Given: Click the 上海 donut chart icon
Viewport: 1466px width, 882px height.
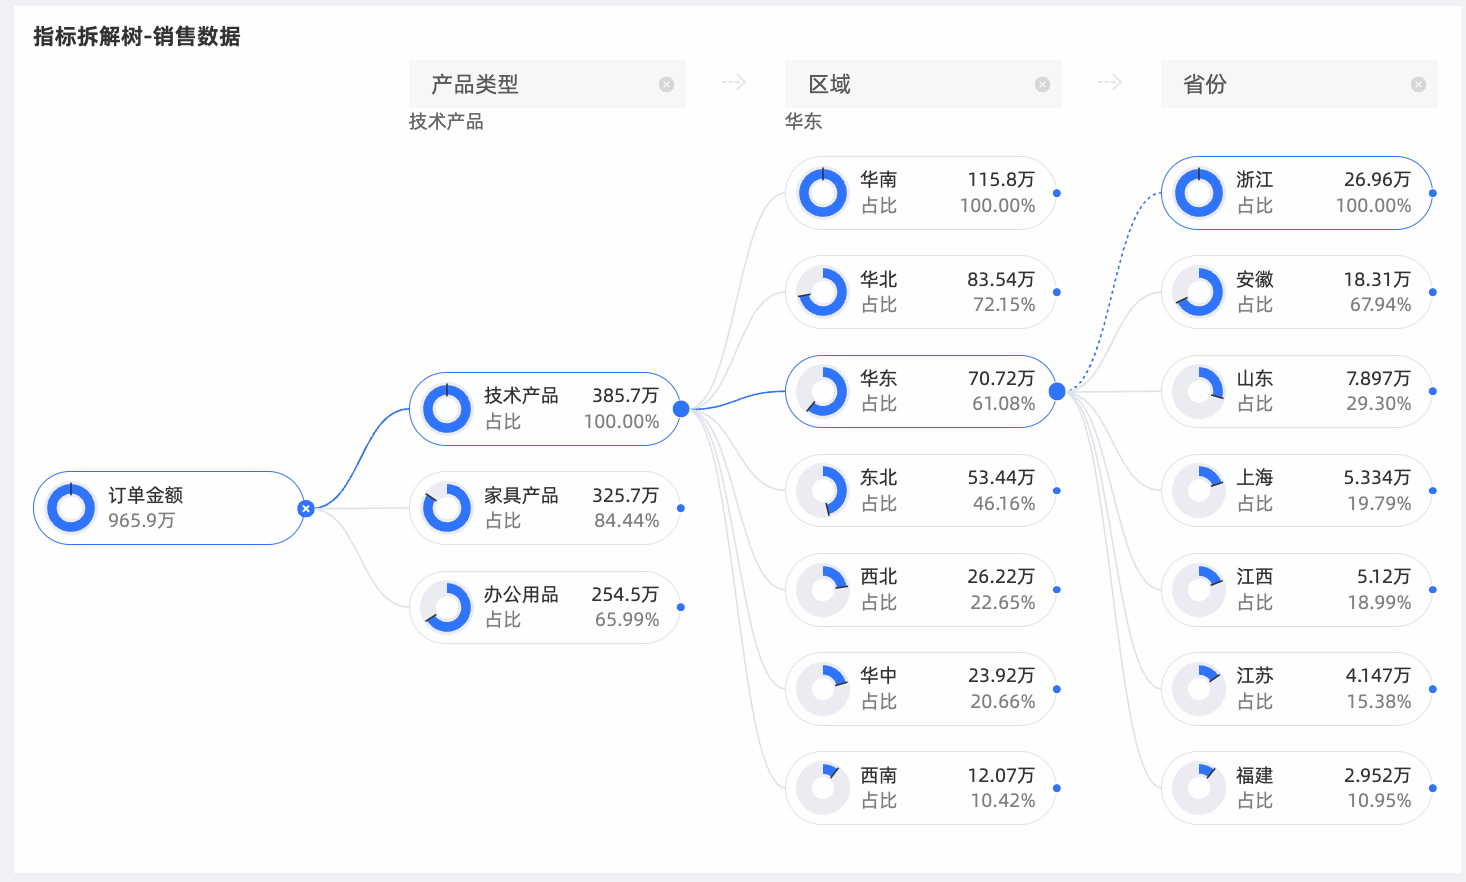Looking at the screenshot, I should point(1199,490).
